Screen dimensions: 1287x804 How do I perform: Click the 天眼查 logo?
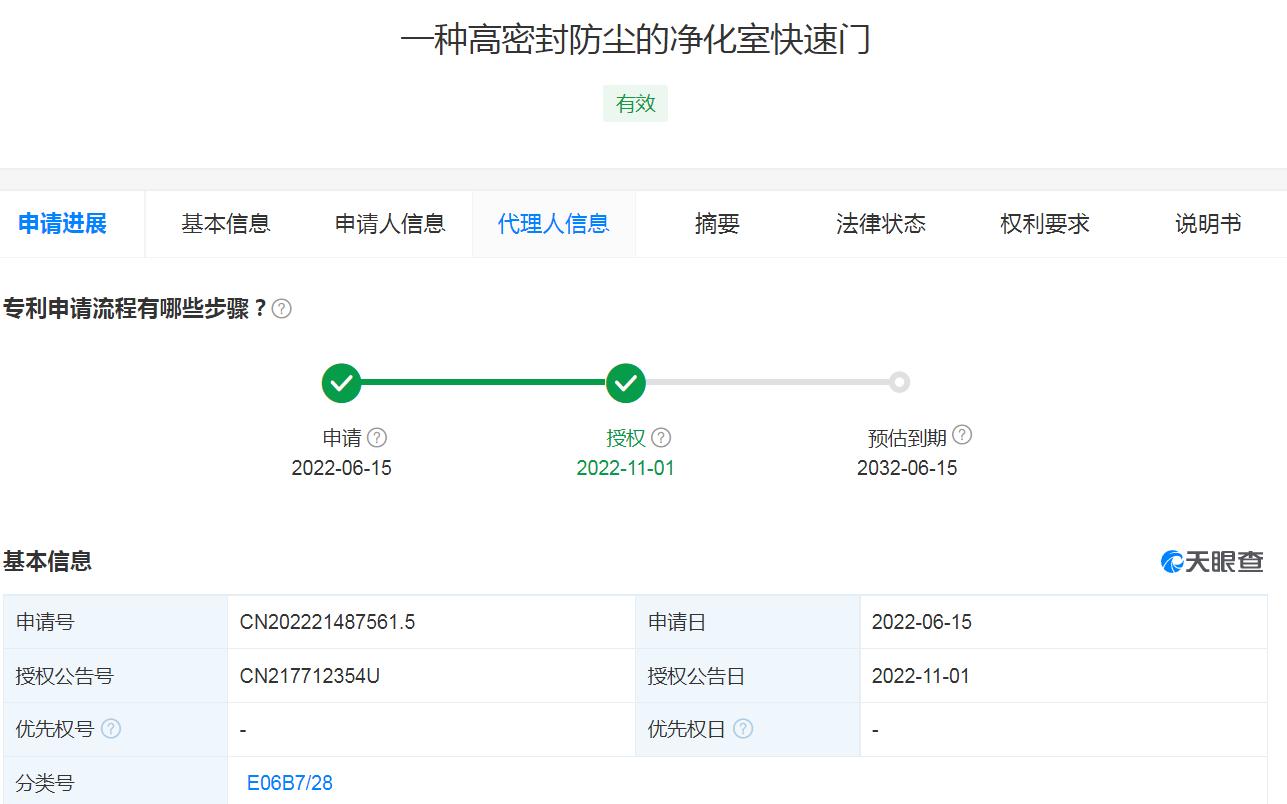point(1212,562)
